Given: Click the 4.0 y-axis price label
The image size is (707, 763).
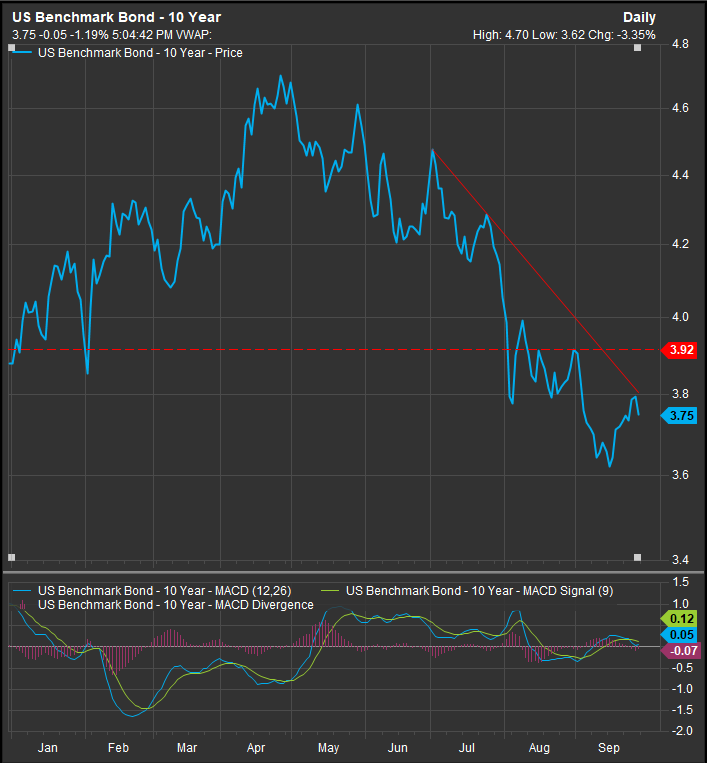Looking at the screenshot, I should click(680, 317).
